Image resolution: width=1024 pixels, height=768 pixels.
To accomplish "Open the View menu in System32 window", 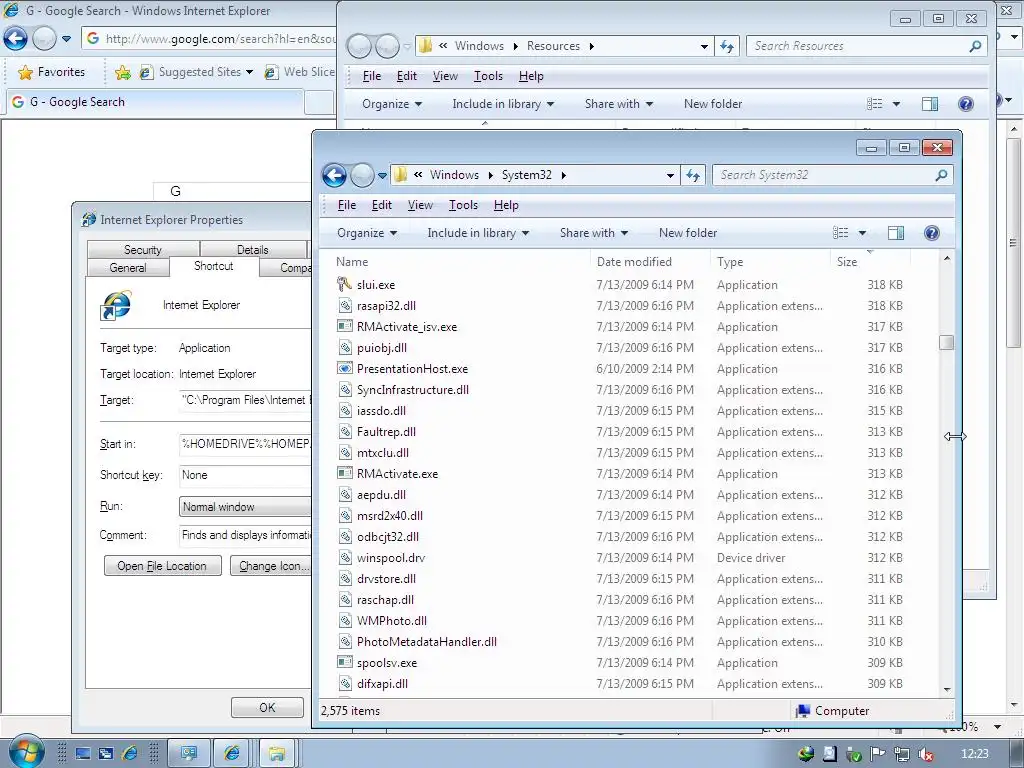I will pyautogui.click(x=420, y=205).
